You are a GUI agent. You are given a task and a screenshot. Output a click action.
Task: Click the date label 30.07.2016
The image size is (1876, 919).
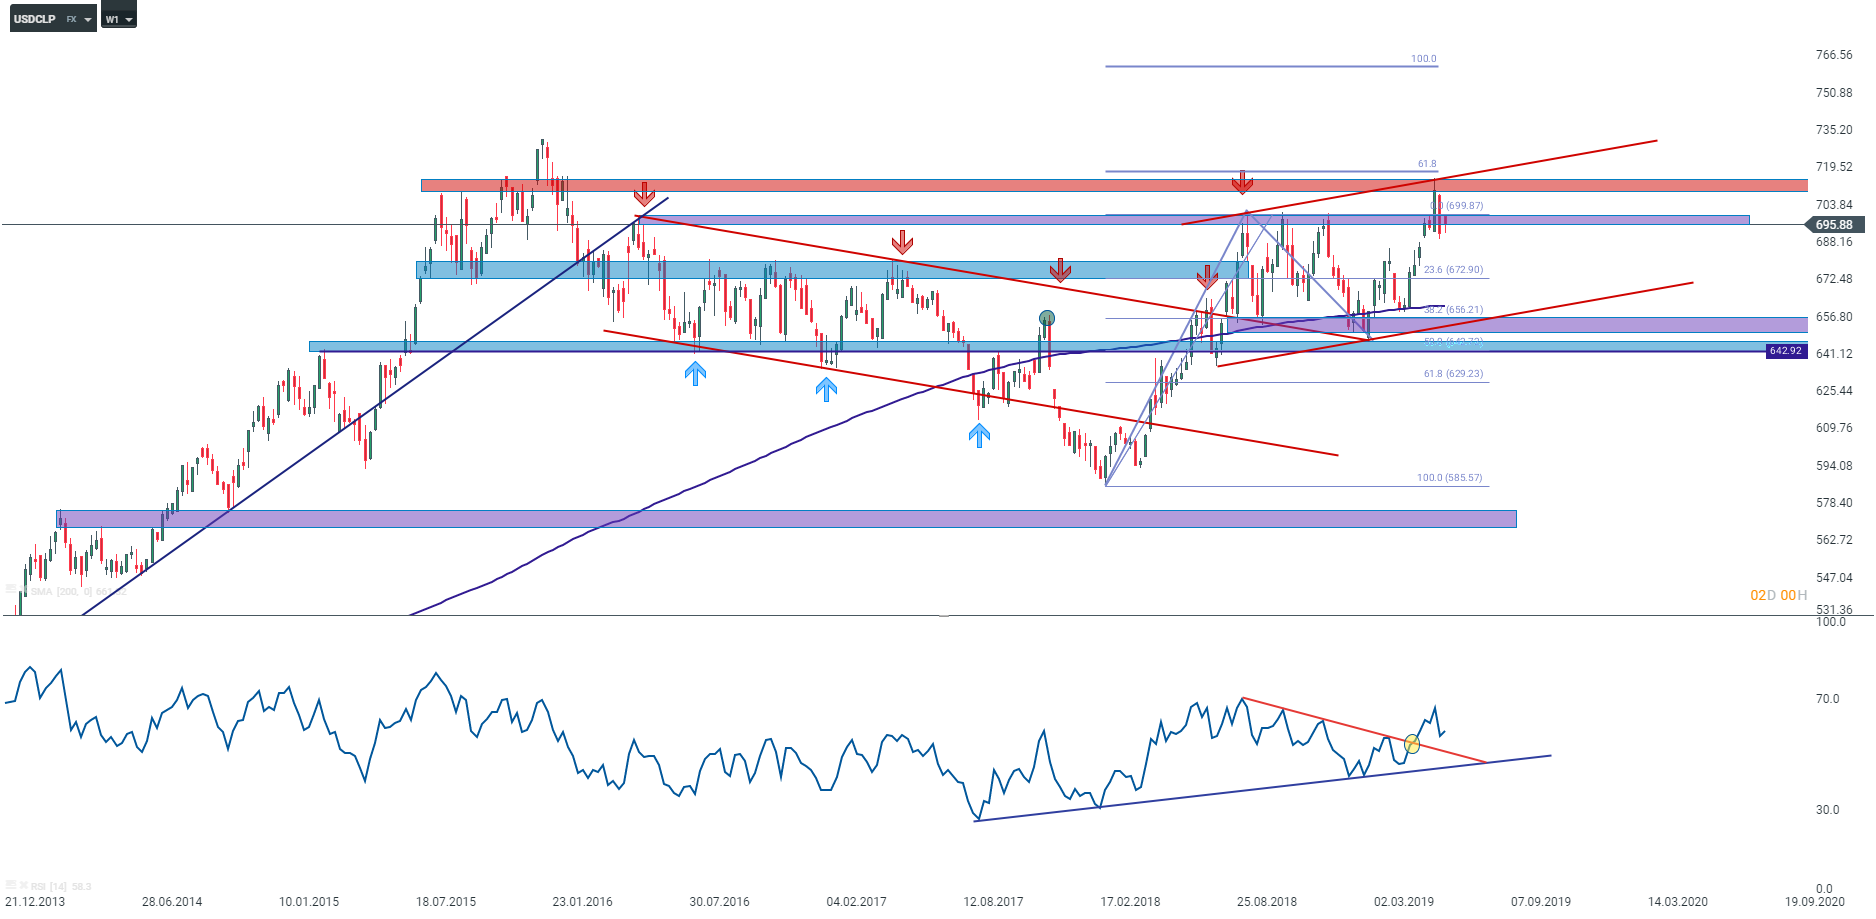tap(720, 902)
